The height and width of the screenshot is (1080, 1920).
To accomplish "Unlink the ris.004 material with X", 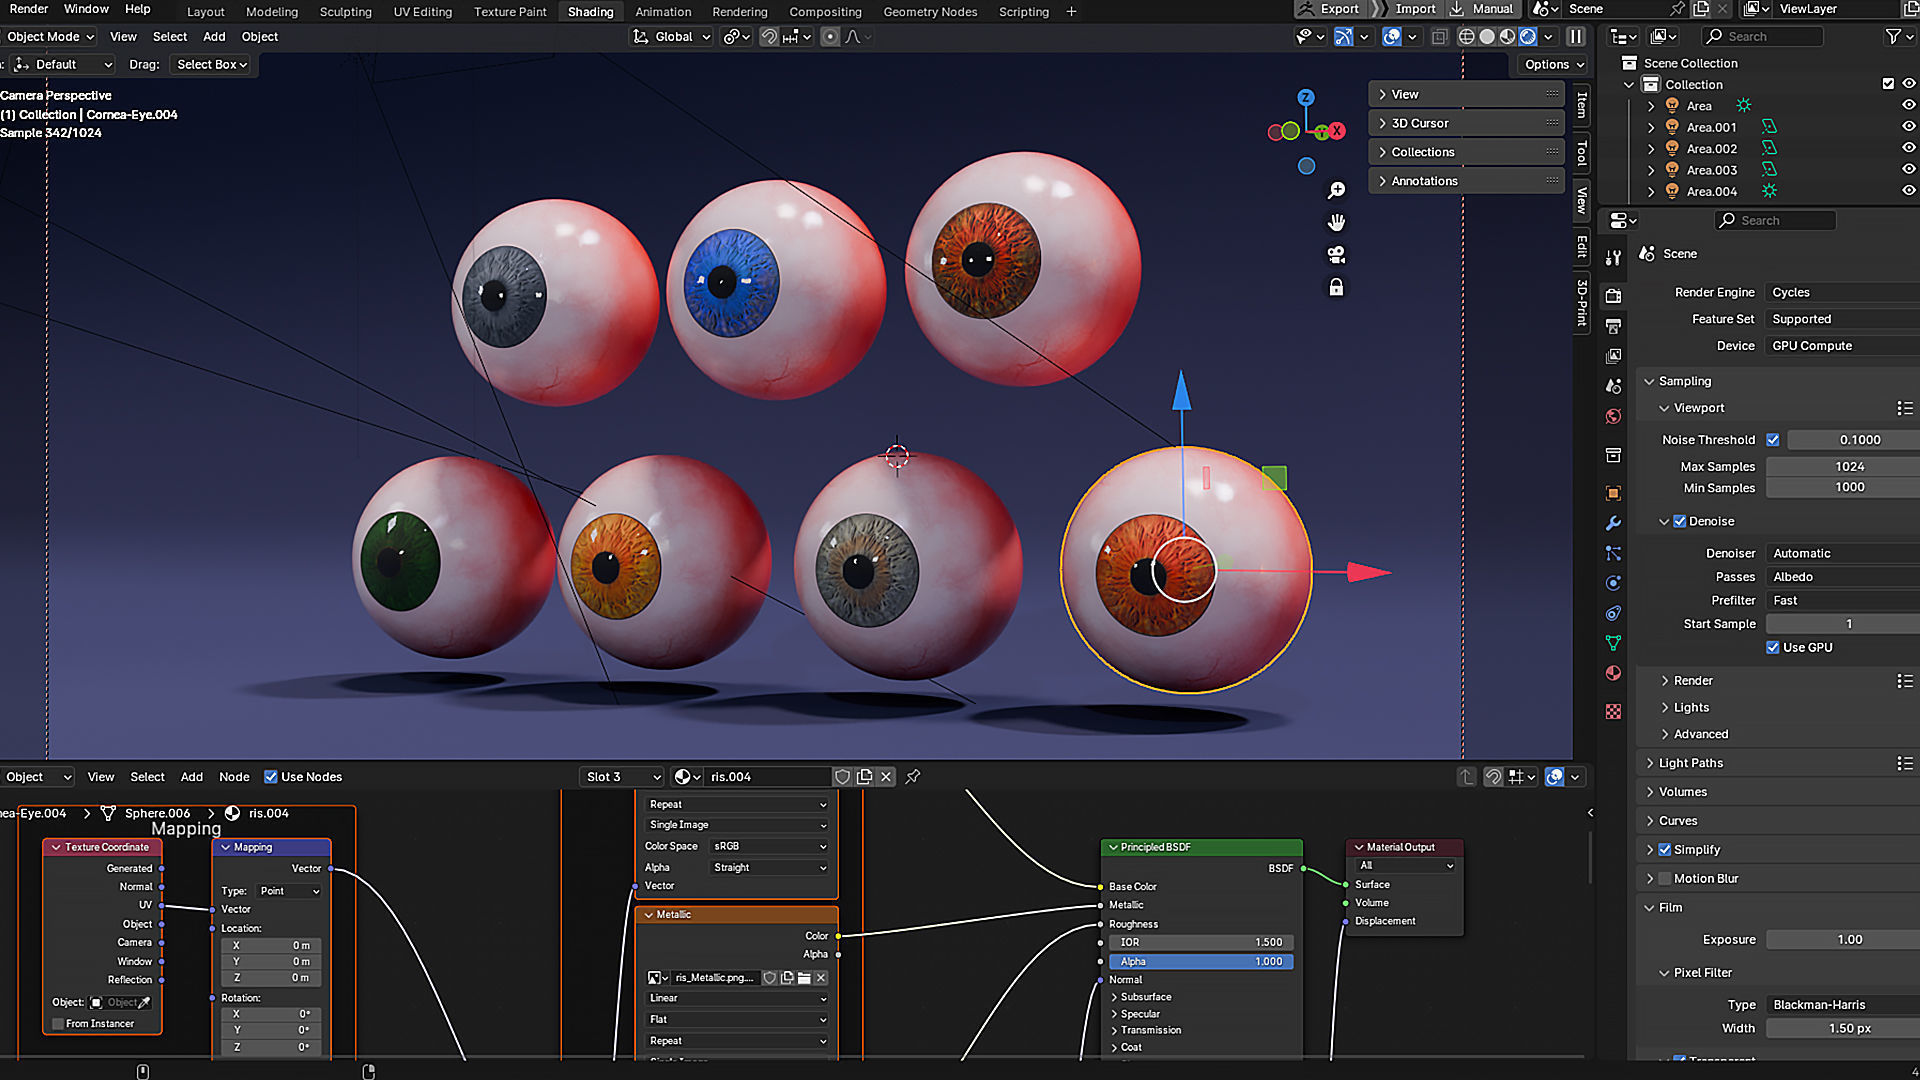I will pyautogui.click(x=886, y=777).
